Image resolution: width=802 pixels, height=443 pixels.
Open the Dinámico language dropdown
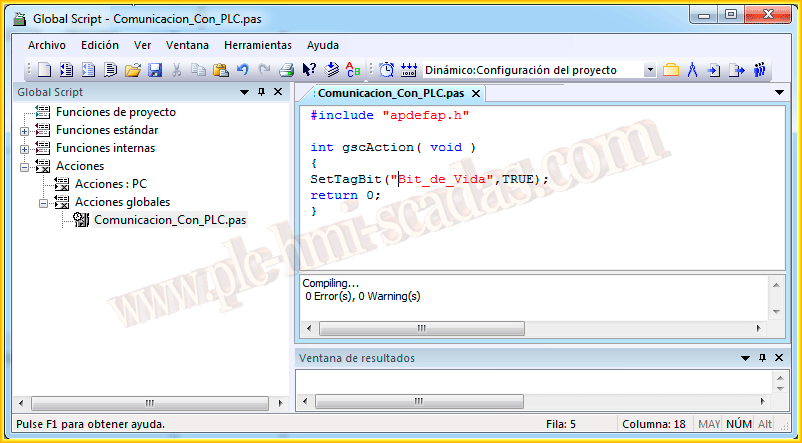pyautogui.click(x=650, y=70)
